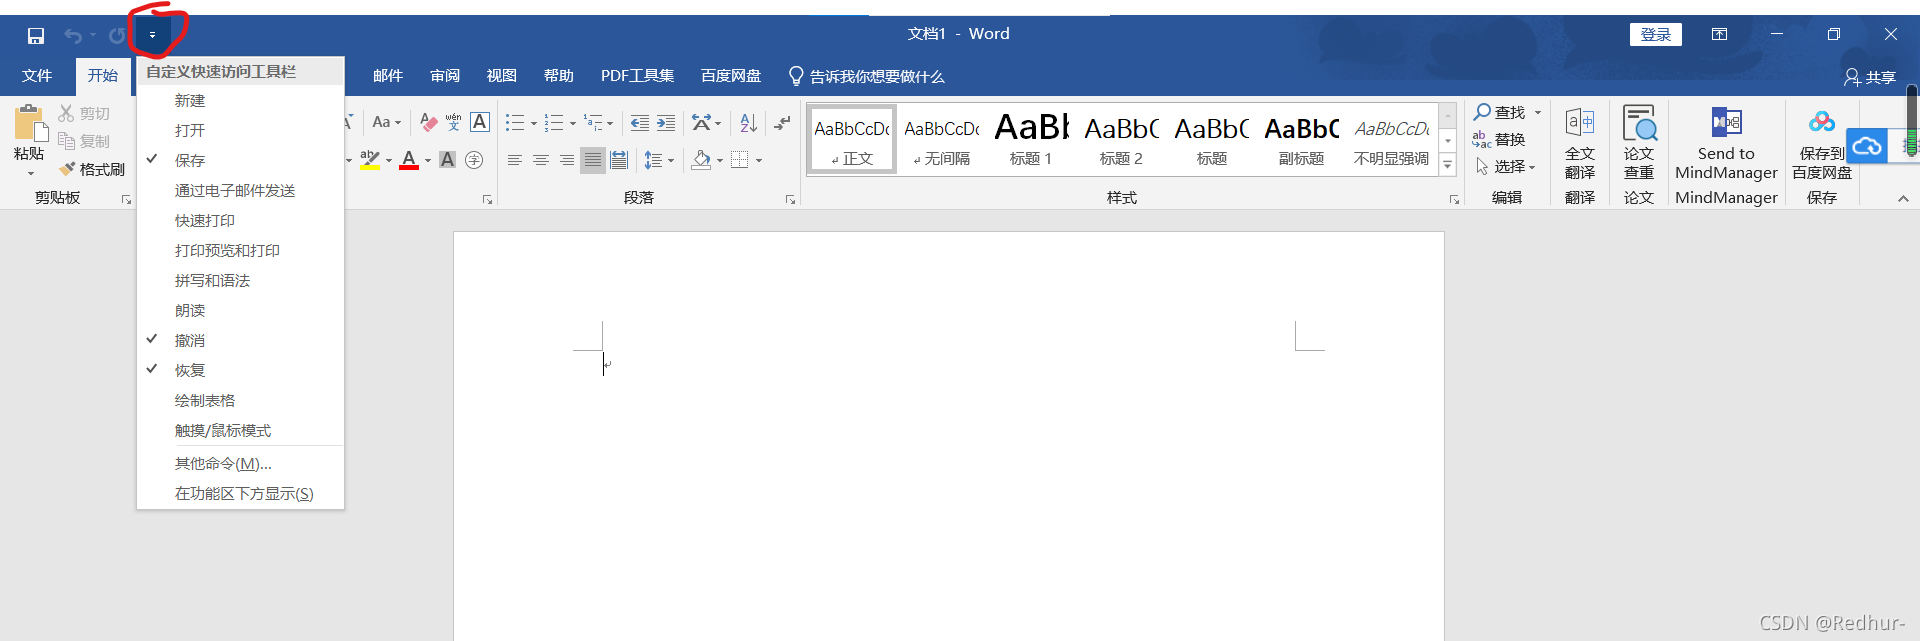1920x641 pixels.
Task: Open the PDF工具集 tab
Action: (x=637, y=76)
